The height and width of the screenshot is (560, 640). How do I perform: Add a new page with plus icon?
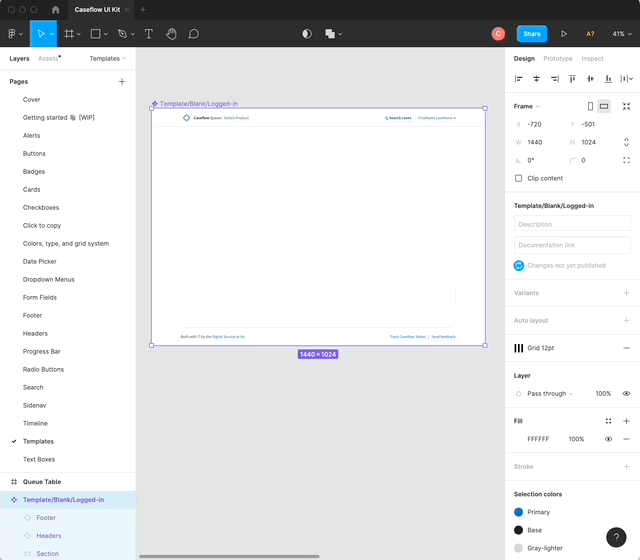pos(122,81)
